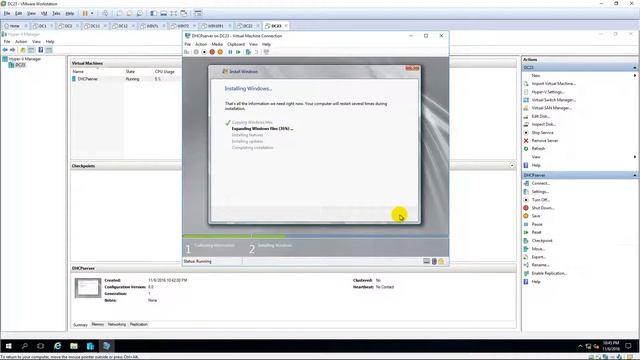
Task: Click Enable Replication in Actions pane
Action: pos(549,273)
